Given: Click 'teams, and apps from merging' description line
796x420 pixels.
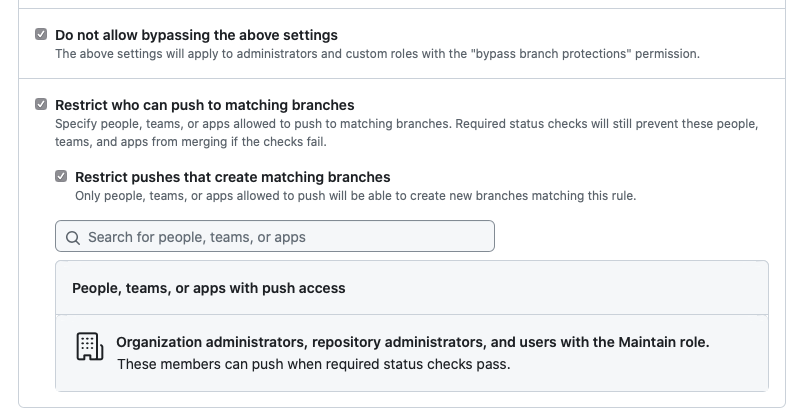Looking at the screenshot, I should (190, 142).
